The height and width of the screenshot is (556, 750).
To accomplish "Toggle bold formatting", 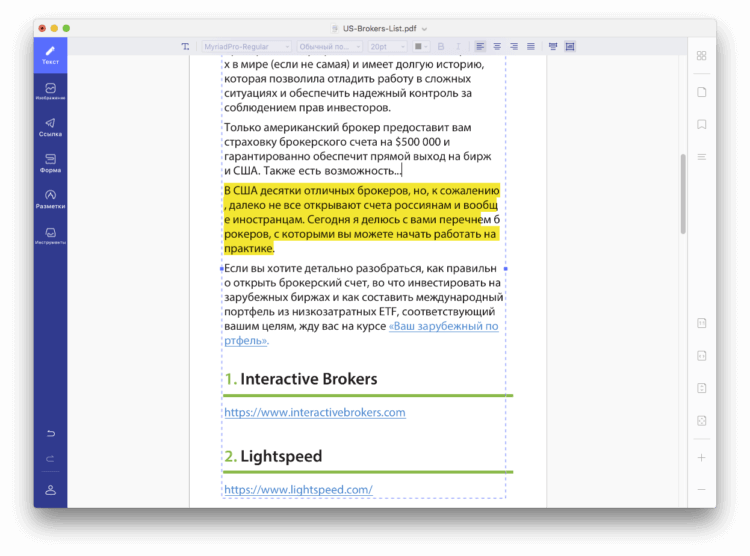I will click(x=441, y=46).
